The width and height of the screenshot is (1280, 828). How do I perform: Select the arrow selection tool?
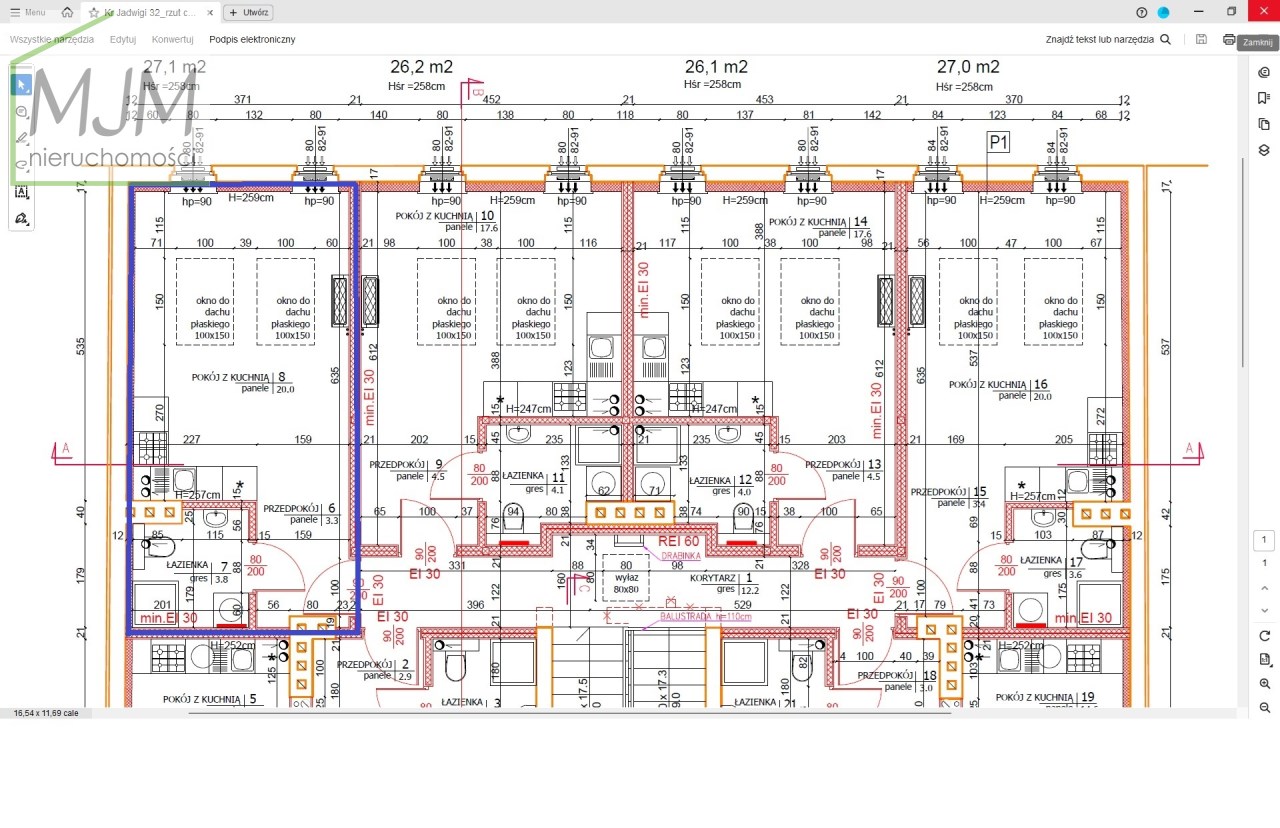click(x=21, y=84)
